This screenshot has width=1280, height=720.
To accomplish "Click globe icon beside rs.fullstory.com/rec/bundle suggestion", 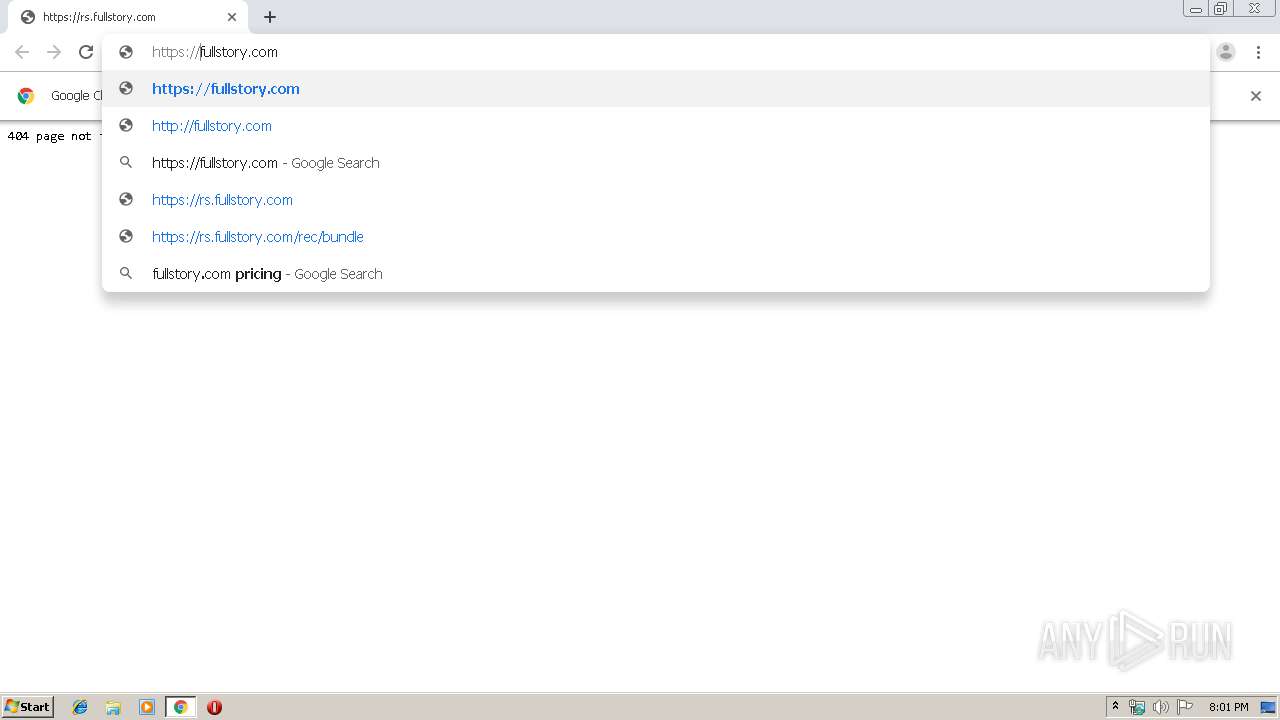I will [x=126, y=237].
